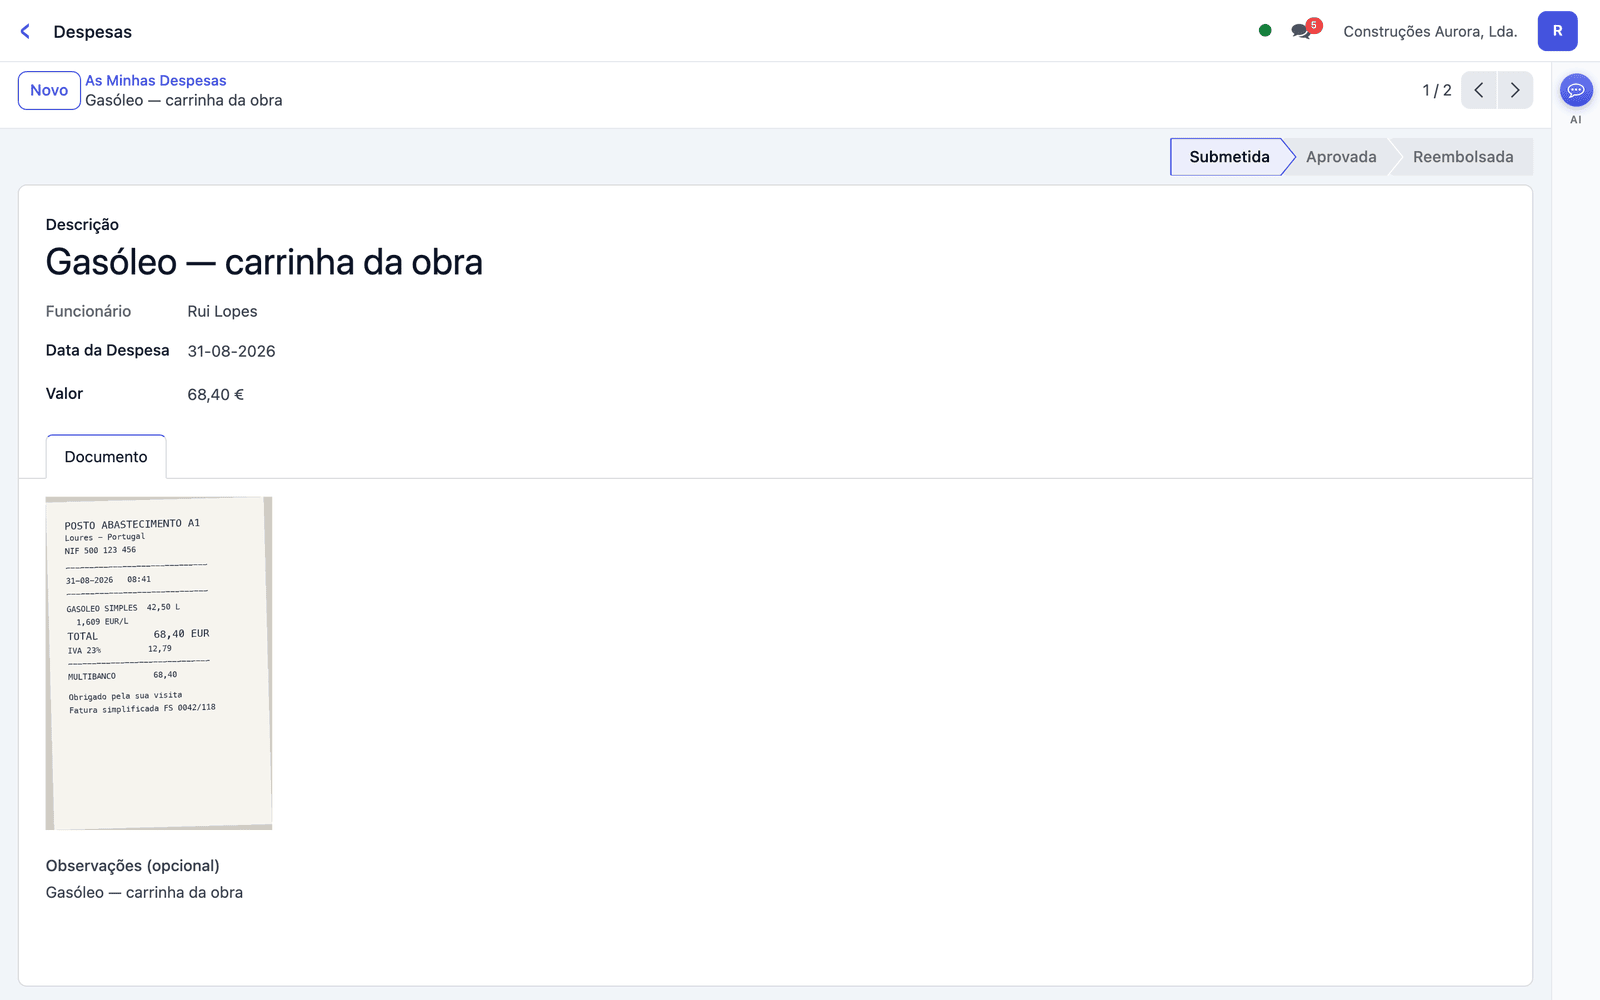Open the As Minhas Despesas breadcrumb
Image resolution: width=1600 pixels, height=1000 pixels.
pos(155,80)
